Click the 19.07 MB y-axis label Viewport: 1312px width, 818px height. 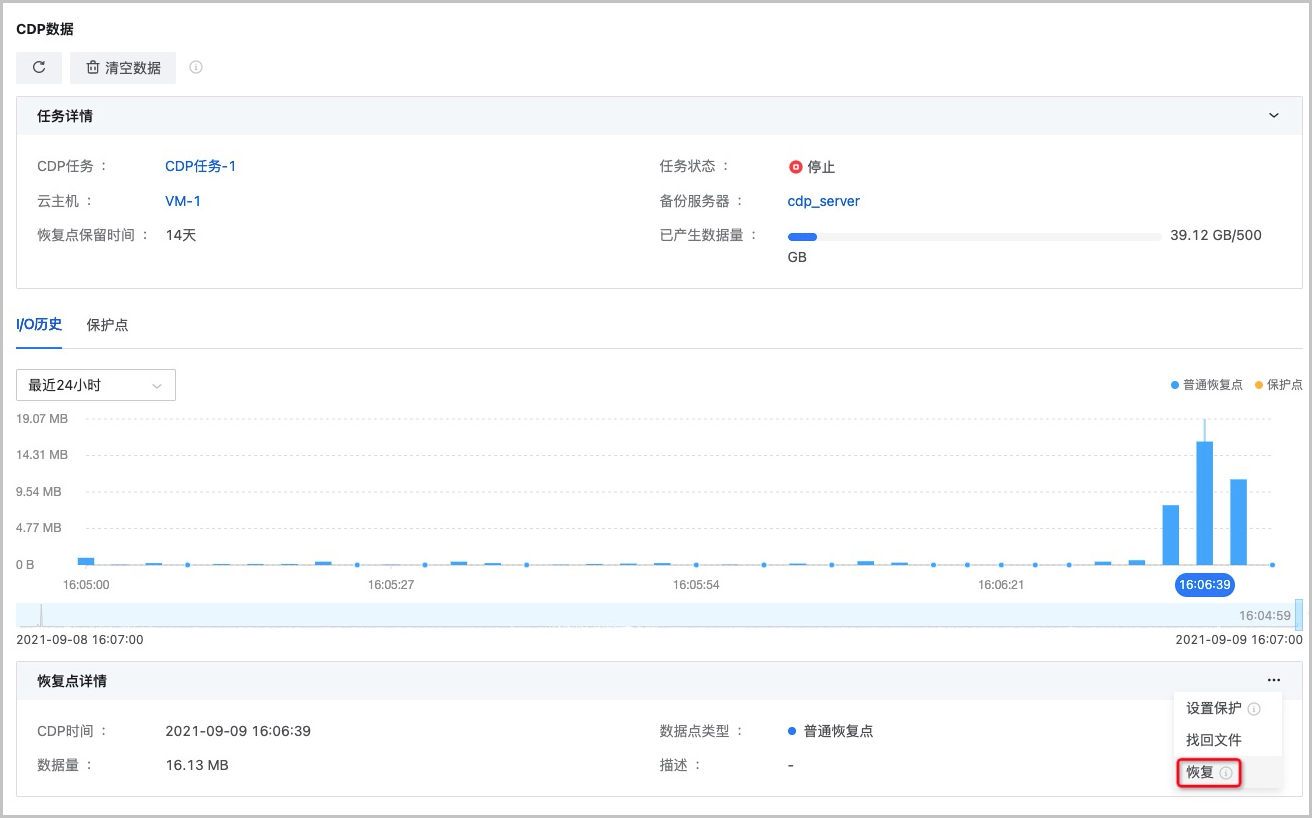[42, 419]
